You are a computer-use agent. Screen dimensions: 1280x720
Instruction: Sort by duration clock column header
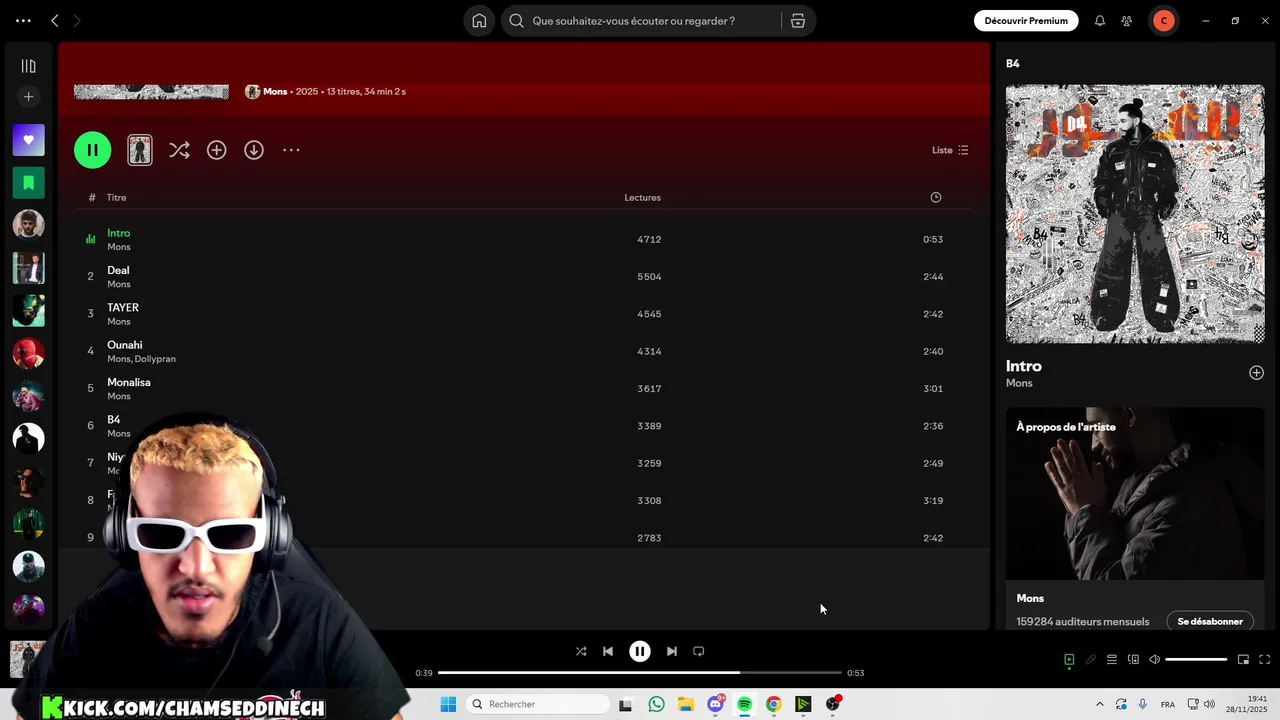point(936,197)
